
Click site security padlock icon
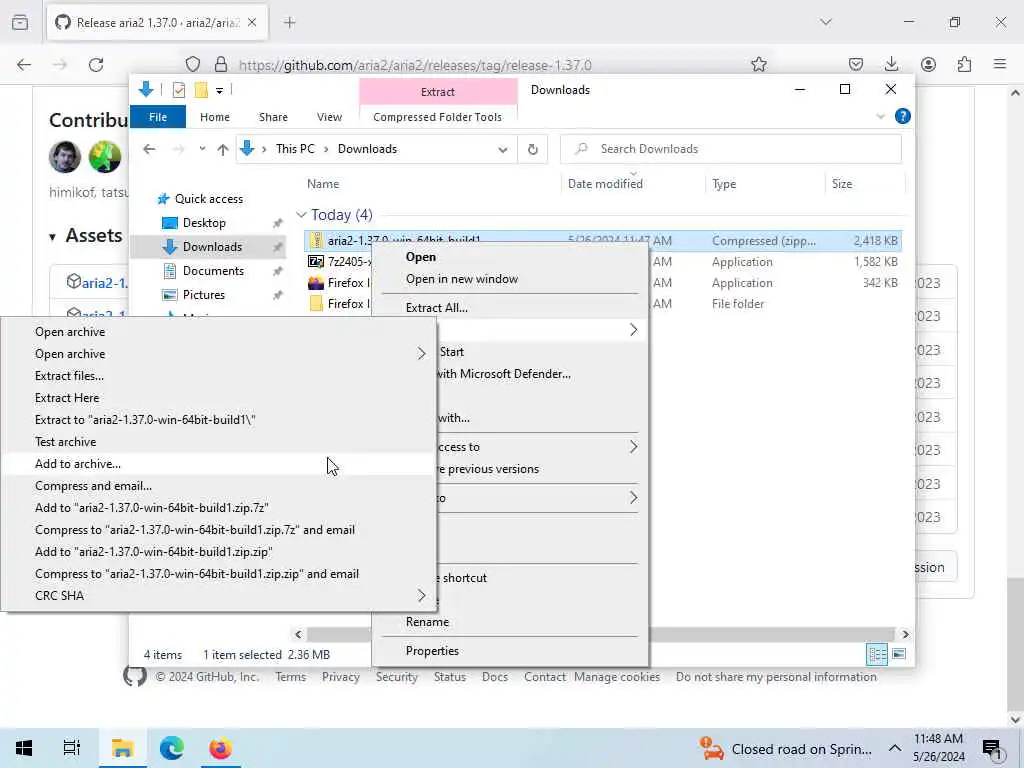[x=221, y=64]
